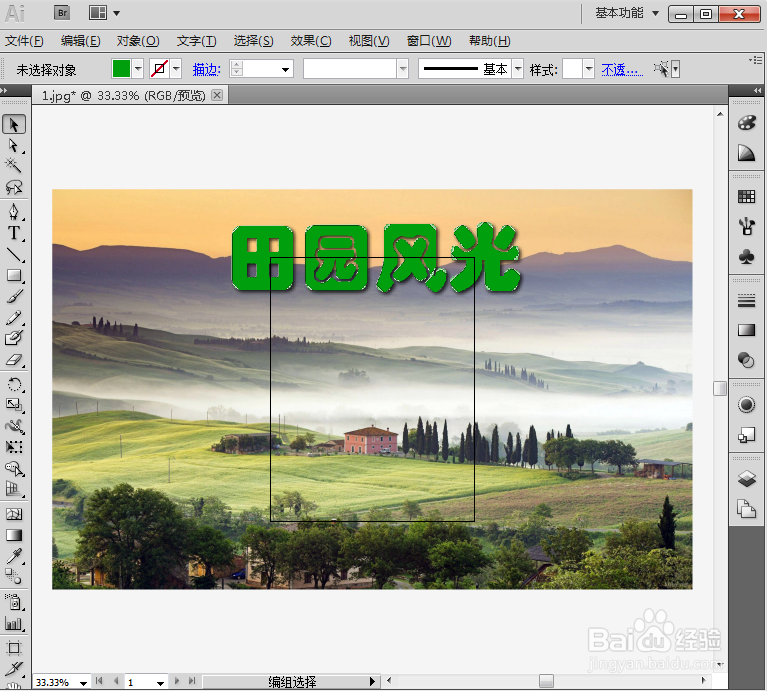
Task: Select the Rotate tool
Action: [14, 384]
